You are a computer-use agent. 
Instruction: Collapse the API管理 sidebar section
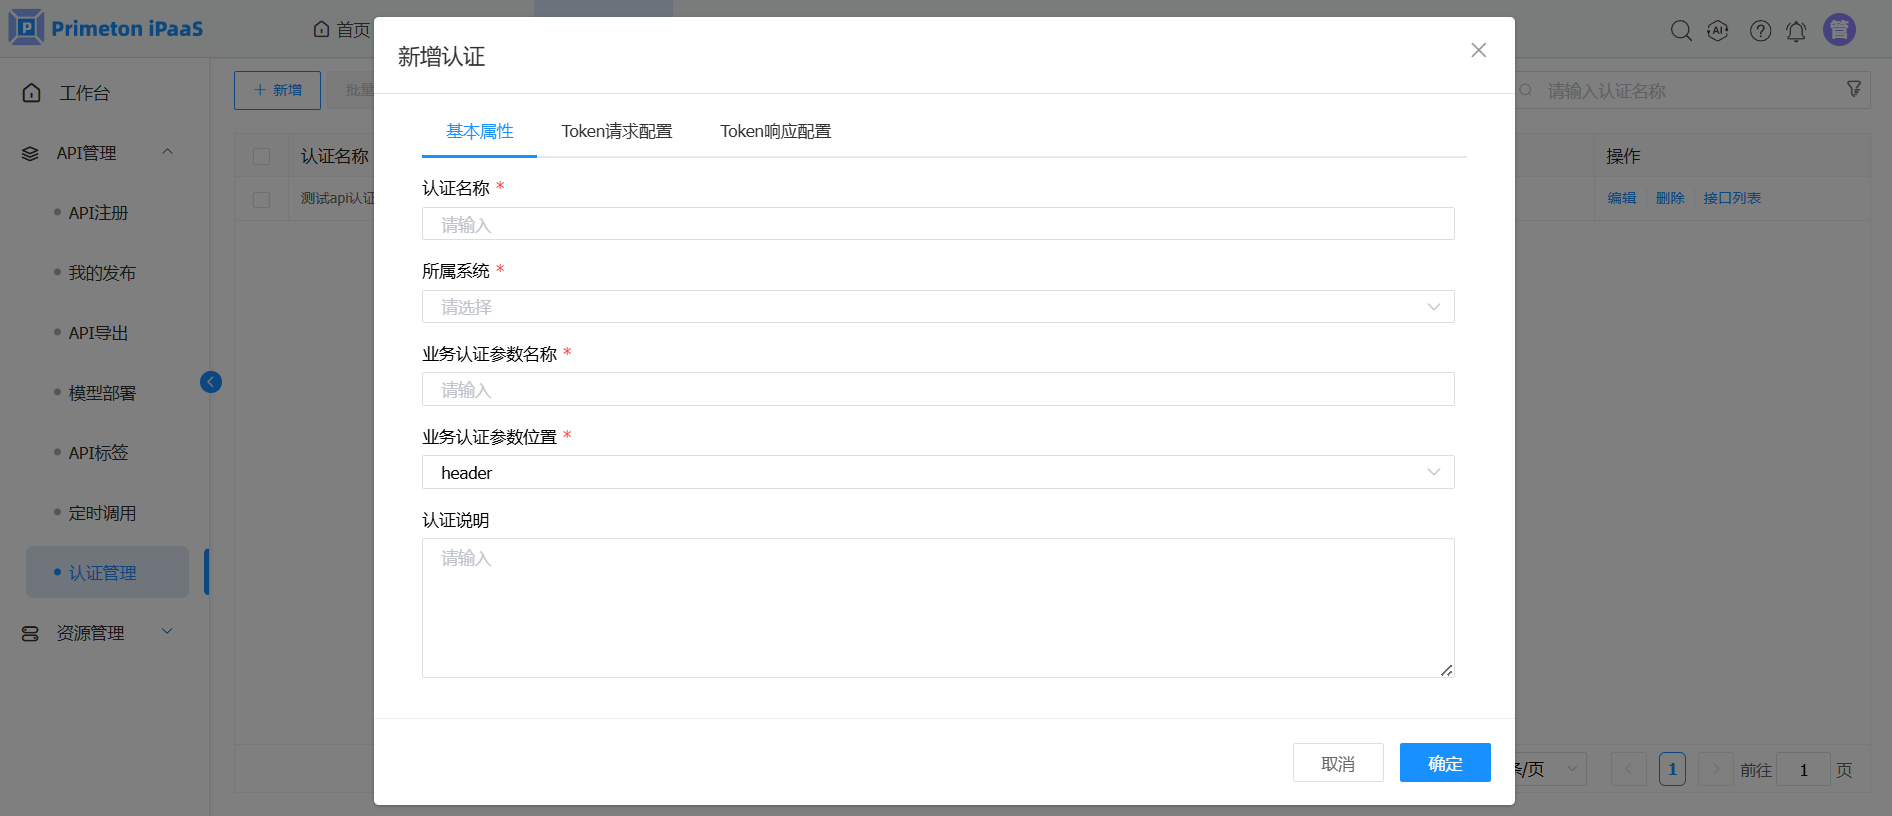pyautogui.click(x=167, y=153)
